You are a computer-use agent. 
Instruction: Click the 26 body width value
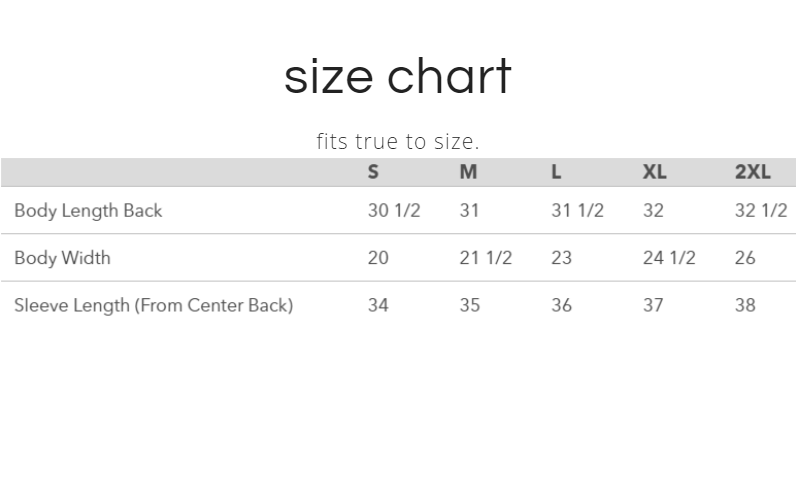pyautogui.click(x=745, y=258)
